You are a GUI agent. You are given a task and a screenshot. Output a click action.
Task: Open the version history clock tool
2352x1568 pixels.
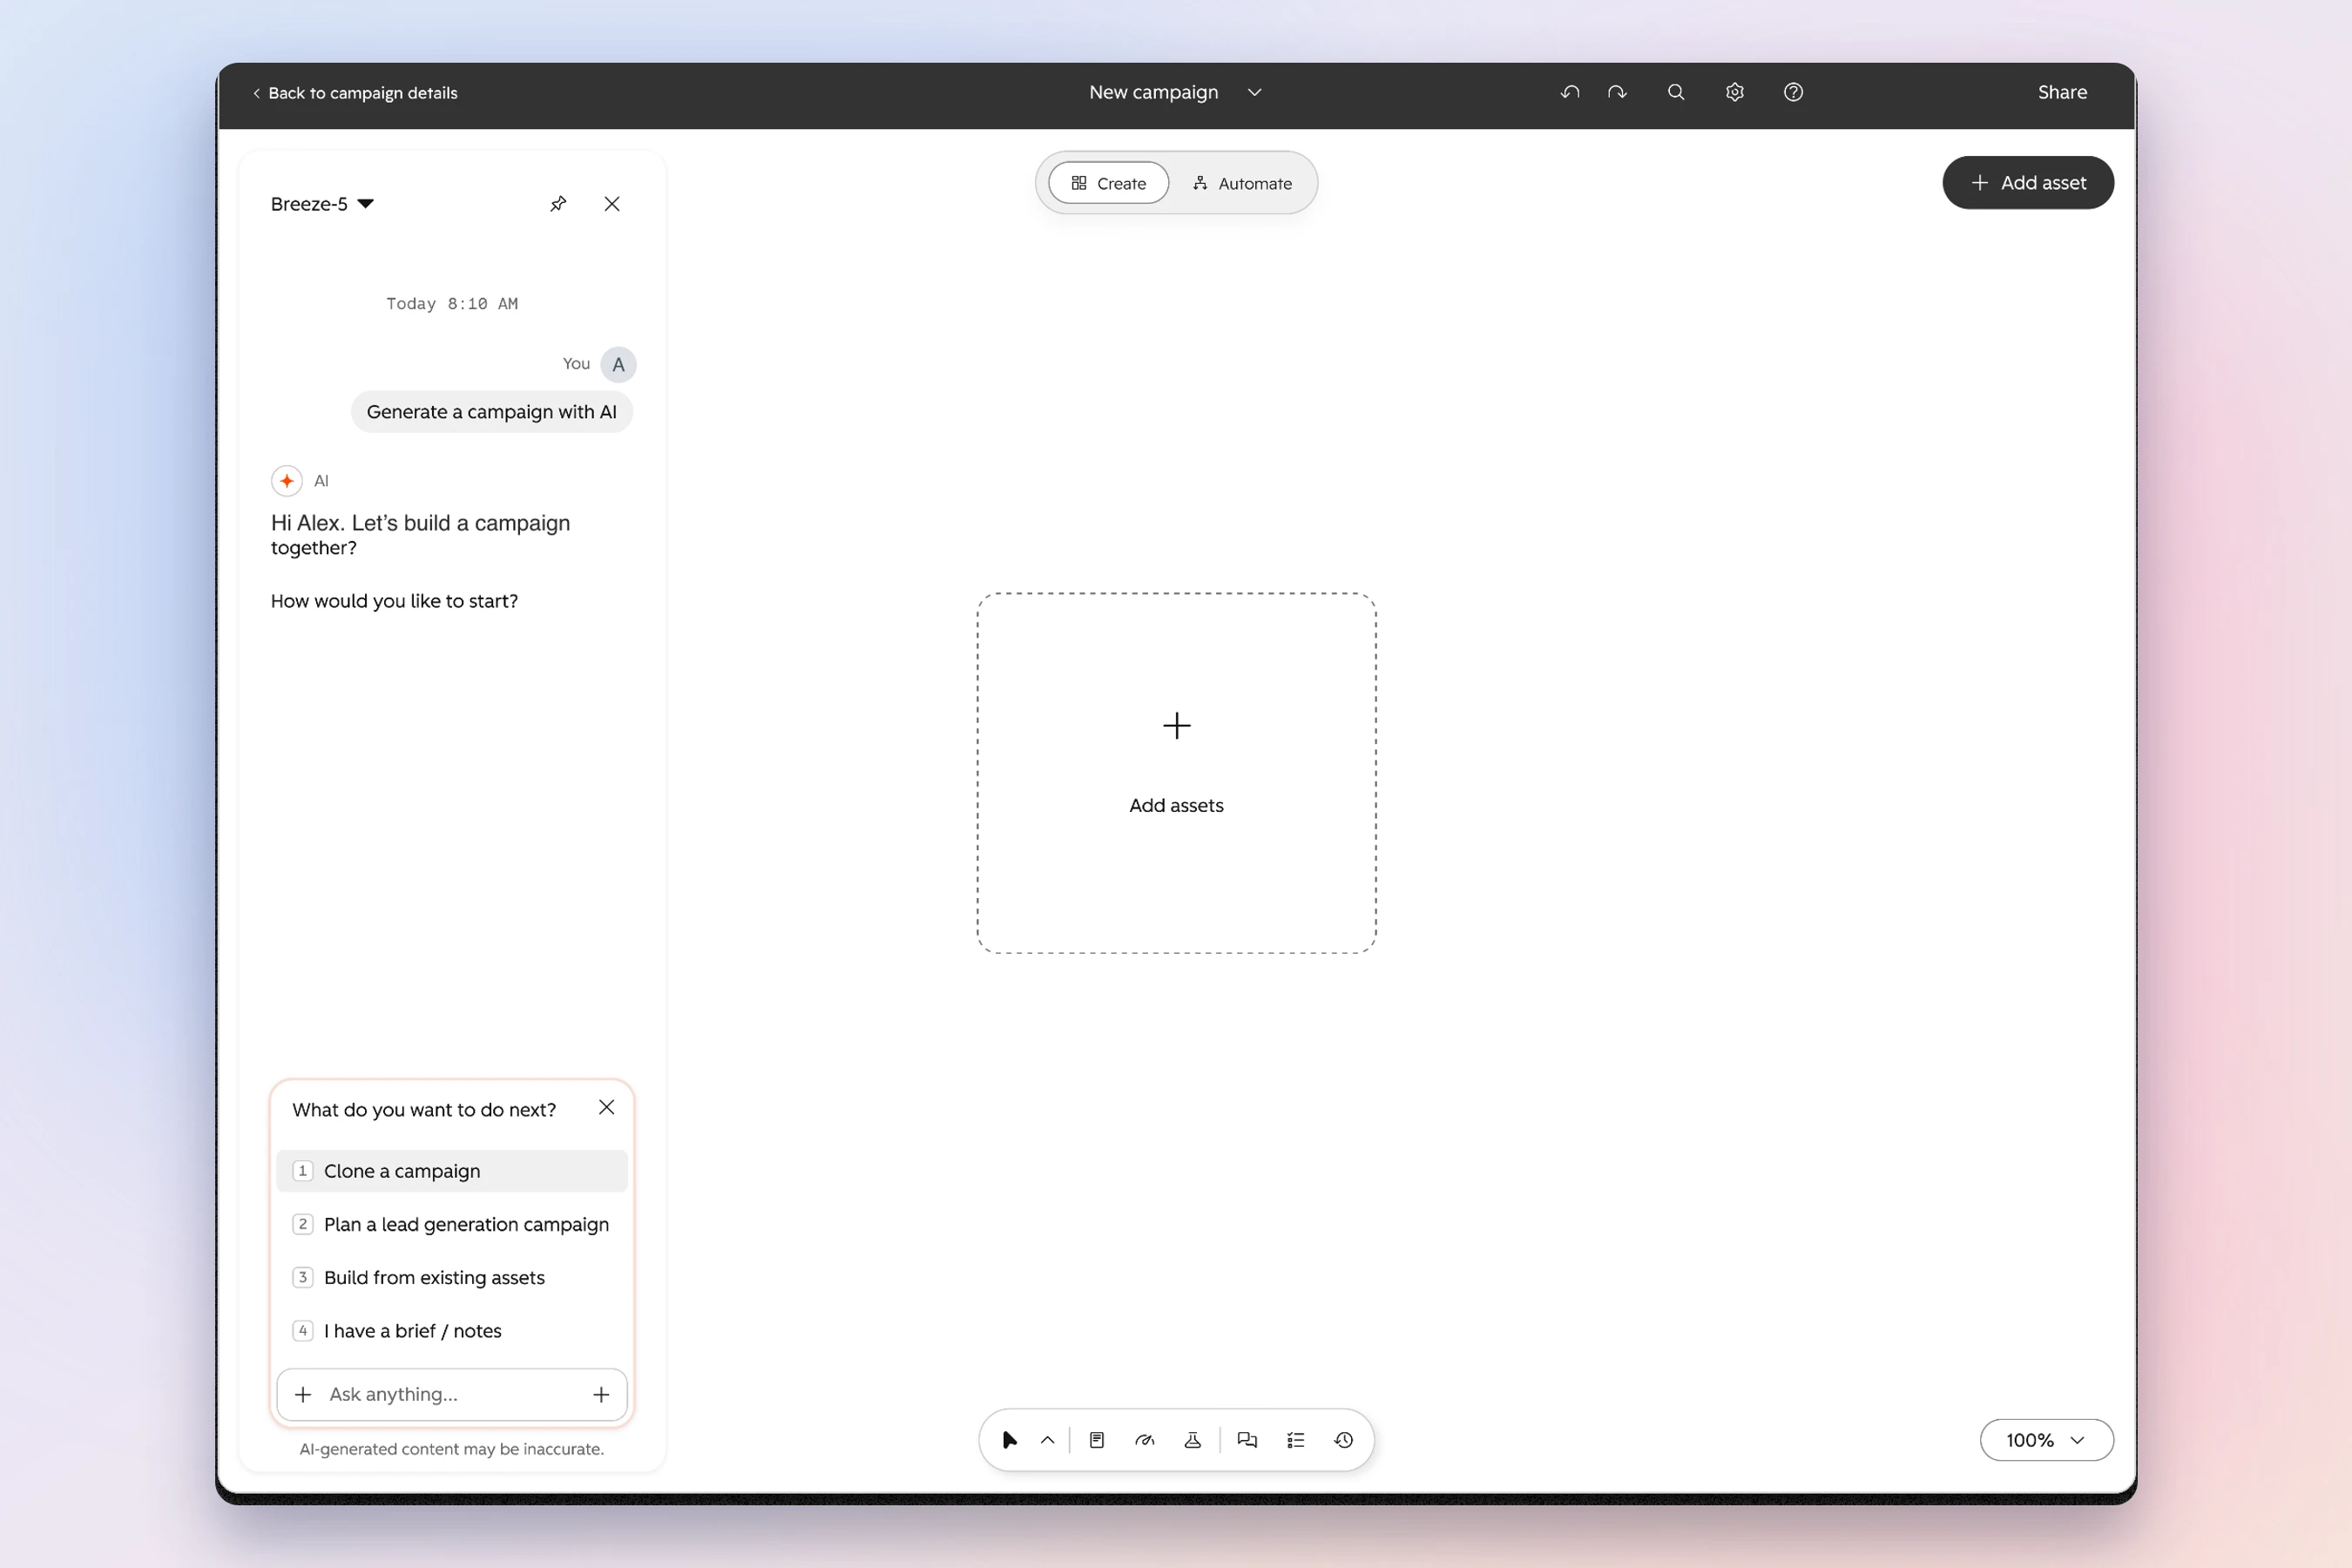pos(1344,1440)
